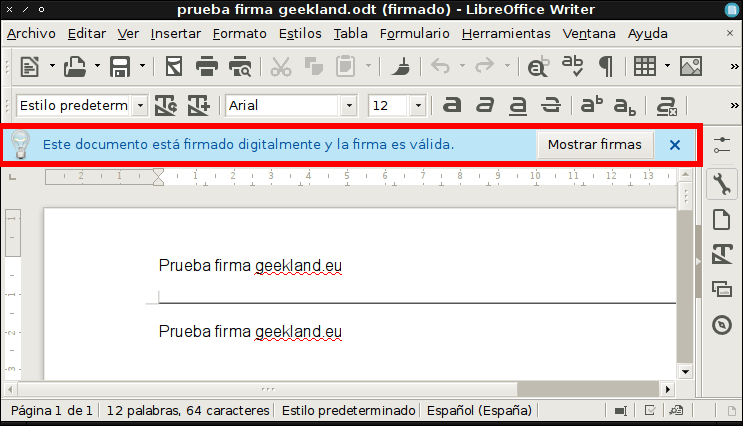Open the paragraph style dropdown

(140, 105)
